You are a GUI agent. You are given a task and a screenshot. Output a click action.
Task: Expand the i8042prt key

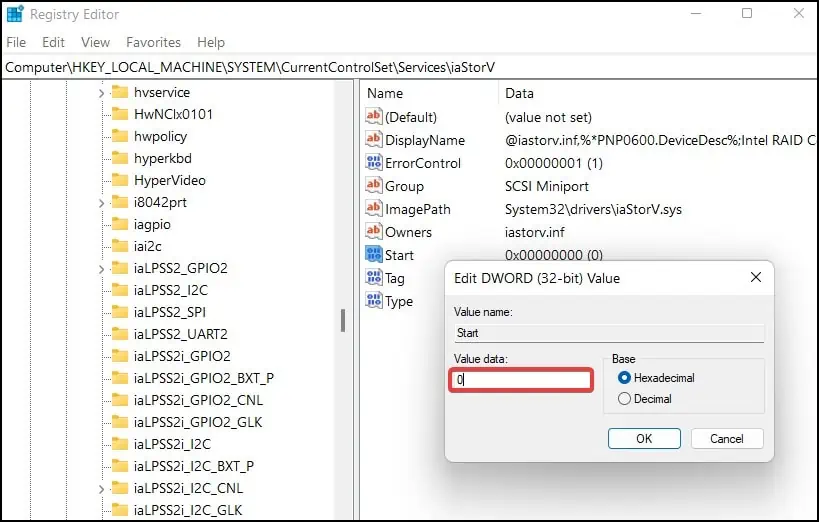pos(101,203)
